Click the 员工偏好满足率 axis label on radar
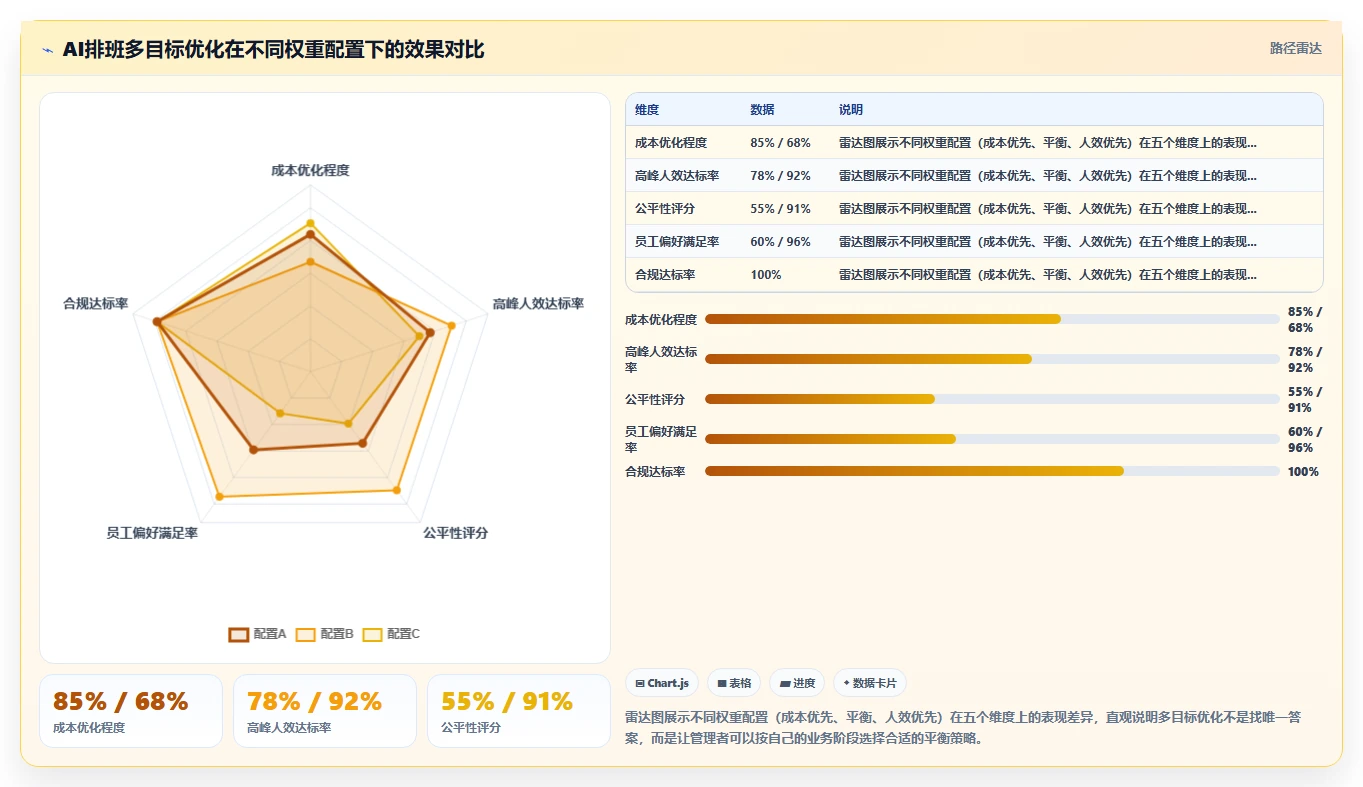 point(152,533)
